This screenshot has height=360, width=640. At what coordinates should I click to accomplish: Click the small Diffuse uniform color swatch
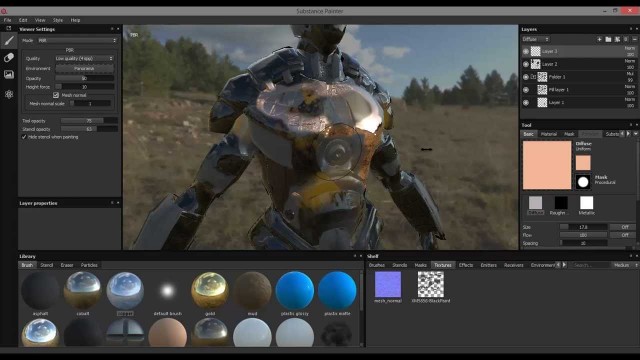[x=583, y=162]
